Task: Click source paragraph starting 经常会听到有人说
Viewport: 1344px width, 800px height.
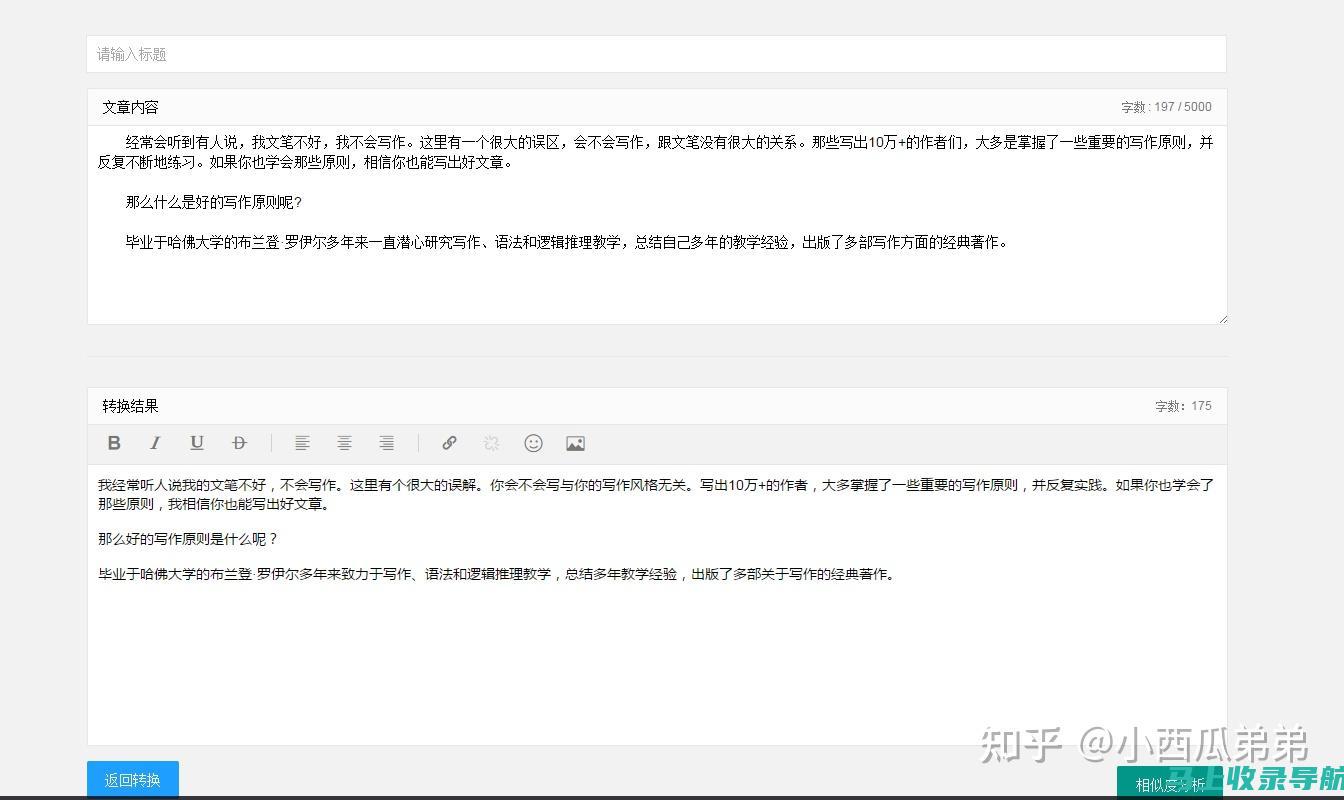Action: (x=656, y=152)
